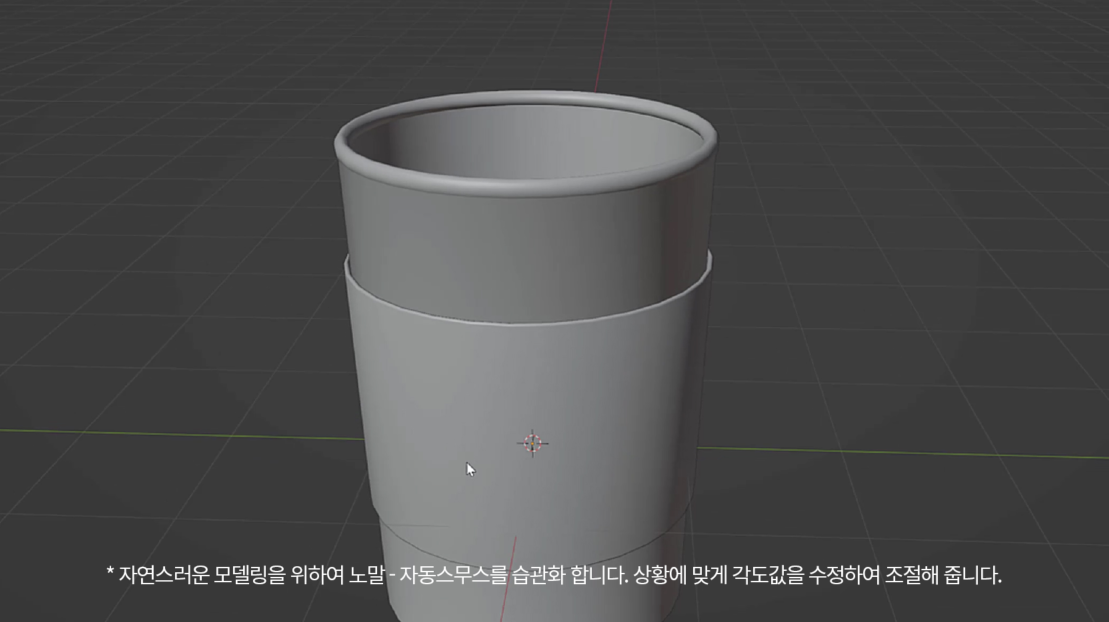
Task: Click the rounded rim of the cup
Action: coord(526,143)
